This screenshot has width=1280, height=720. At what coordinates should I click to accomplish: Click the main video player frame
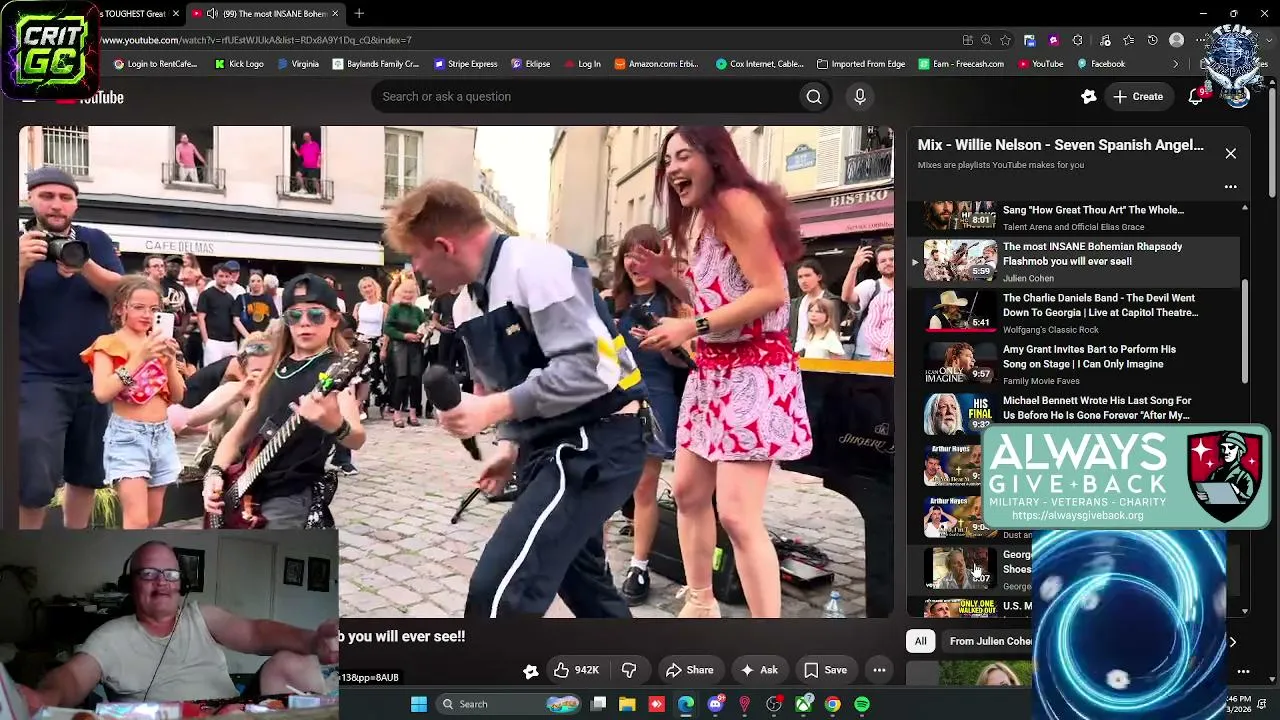click(456, 371)
